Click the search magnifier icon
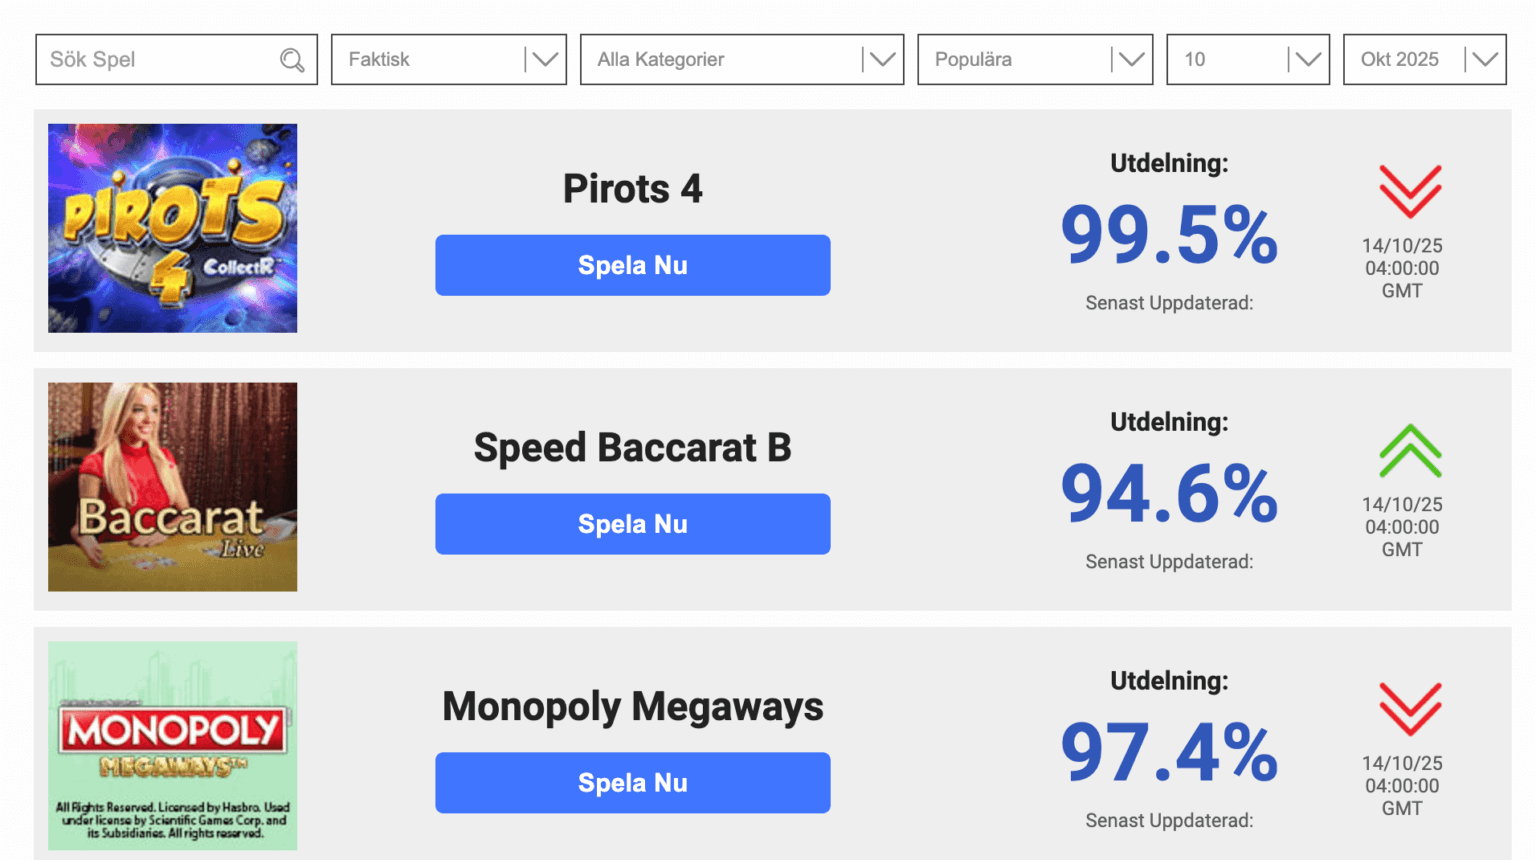 tap(292, 60)
